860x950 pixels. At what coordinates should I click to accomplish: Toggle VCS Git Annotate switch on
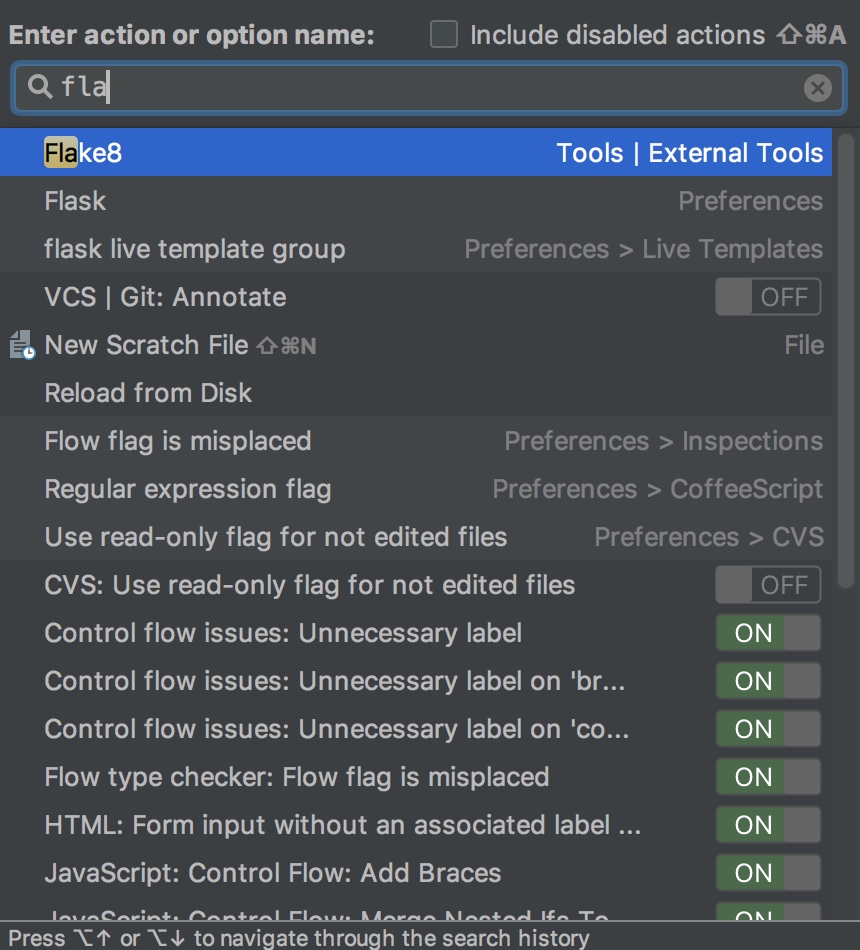pos(767,297)
